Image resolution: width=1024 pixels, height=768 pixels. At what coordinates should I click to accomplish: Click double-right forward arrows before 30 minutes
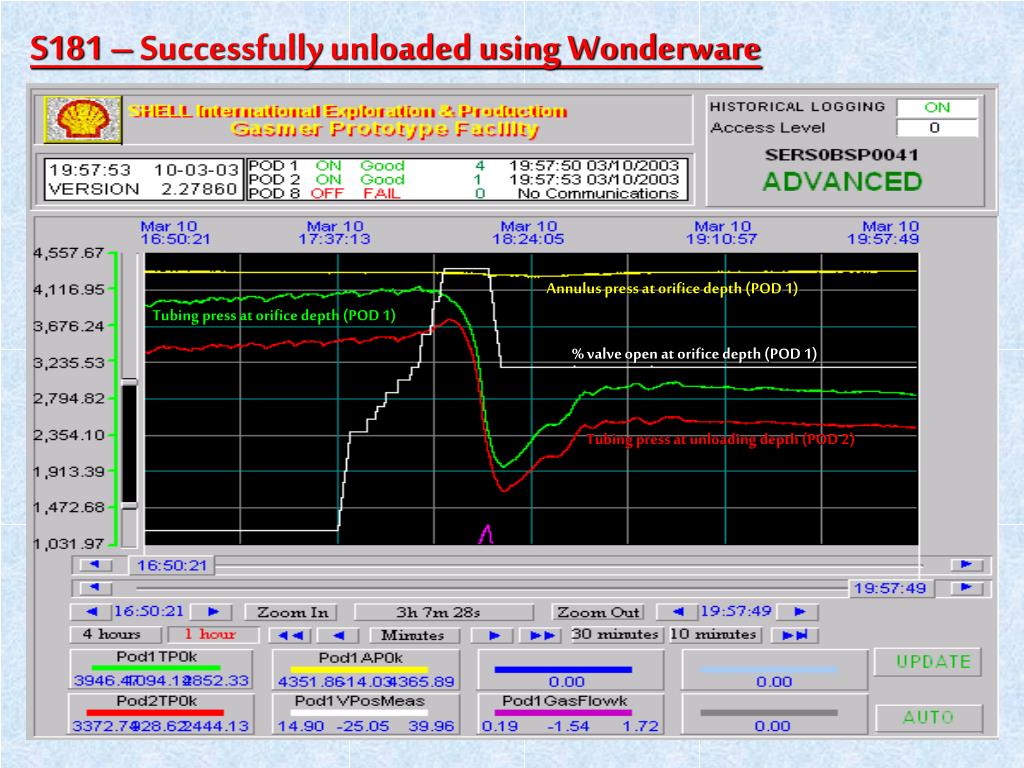pos(543,635)
